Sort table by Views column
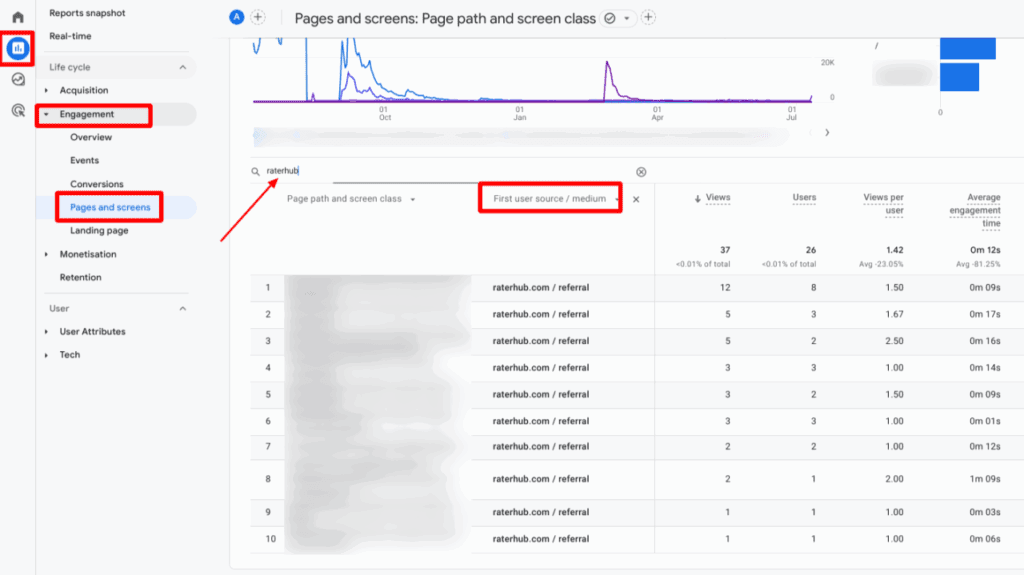1024x575 pixels. point(714,198)
